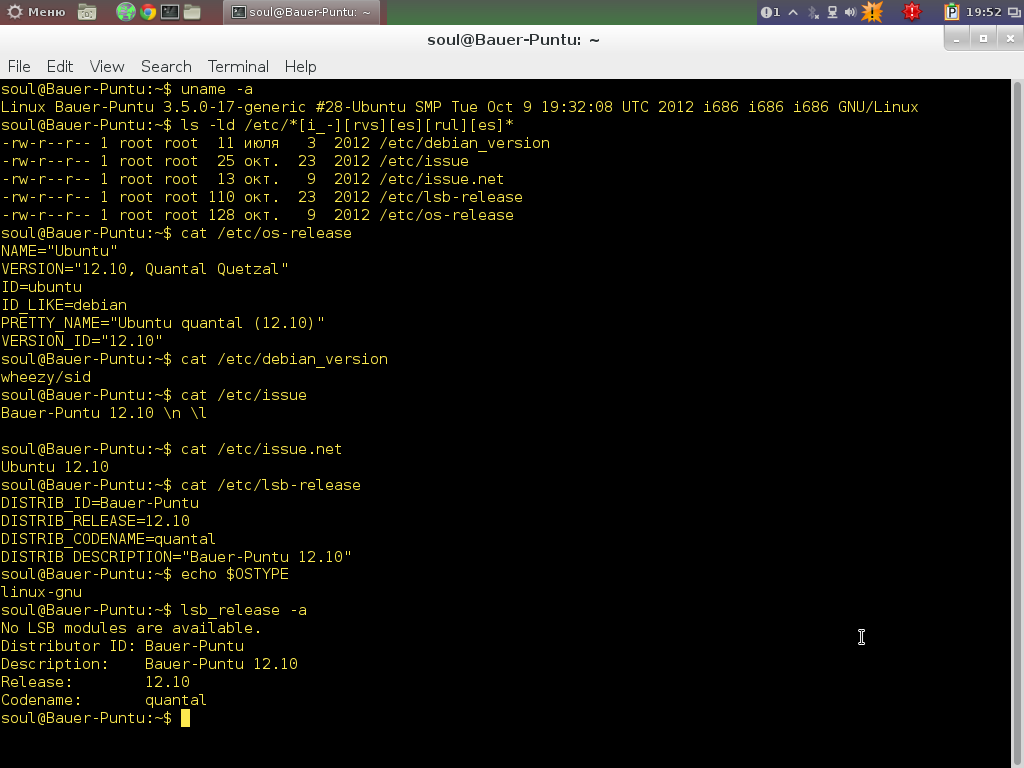Click the terminal title bar text

[513, 40]
